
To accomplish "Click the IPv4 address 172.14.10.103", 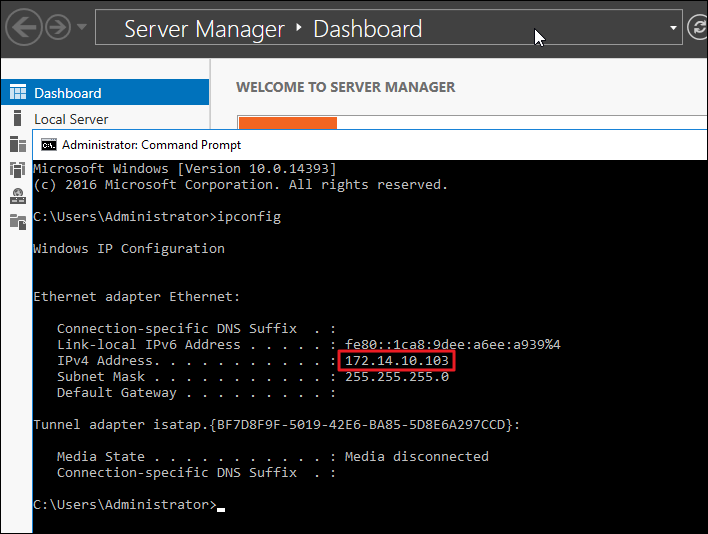I will coord(397,361).
